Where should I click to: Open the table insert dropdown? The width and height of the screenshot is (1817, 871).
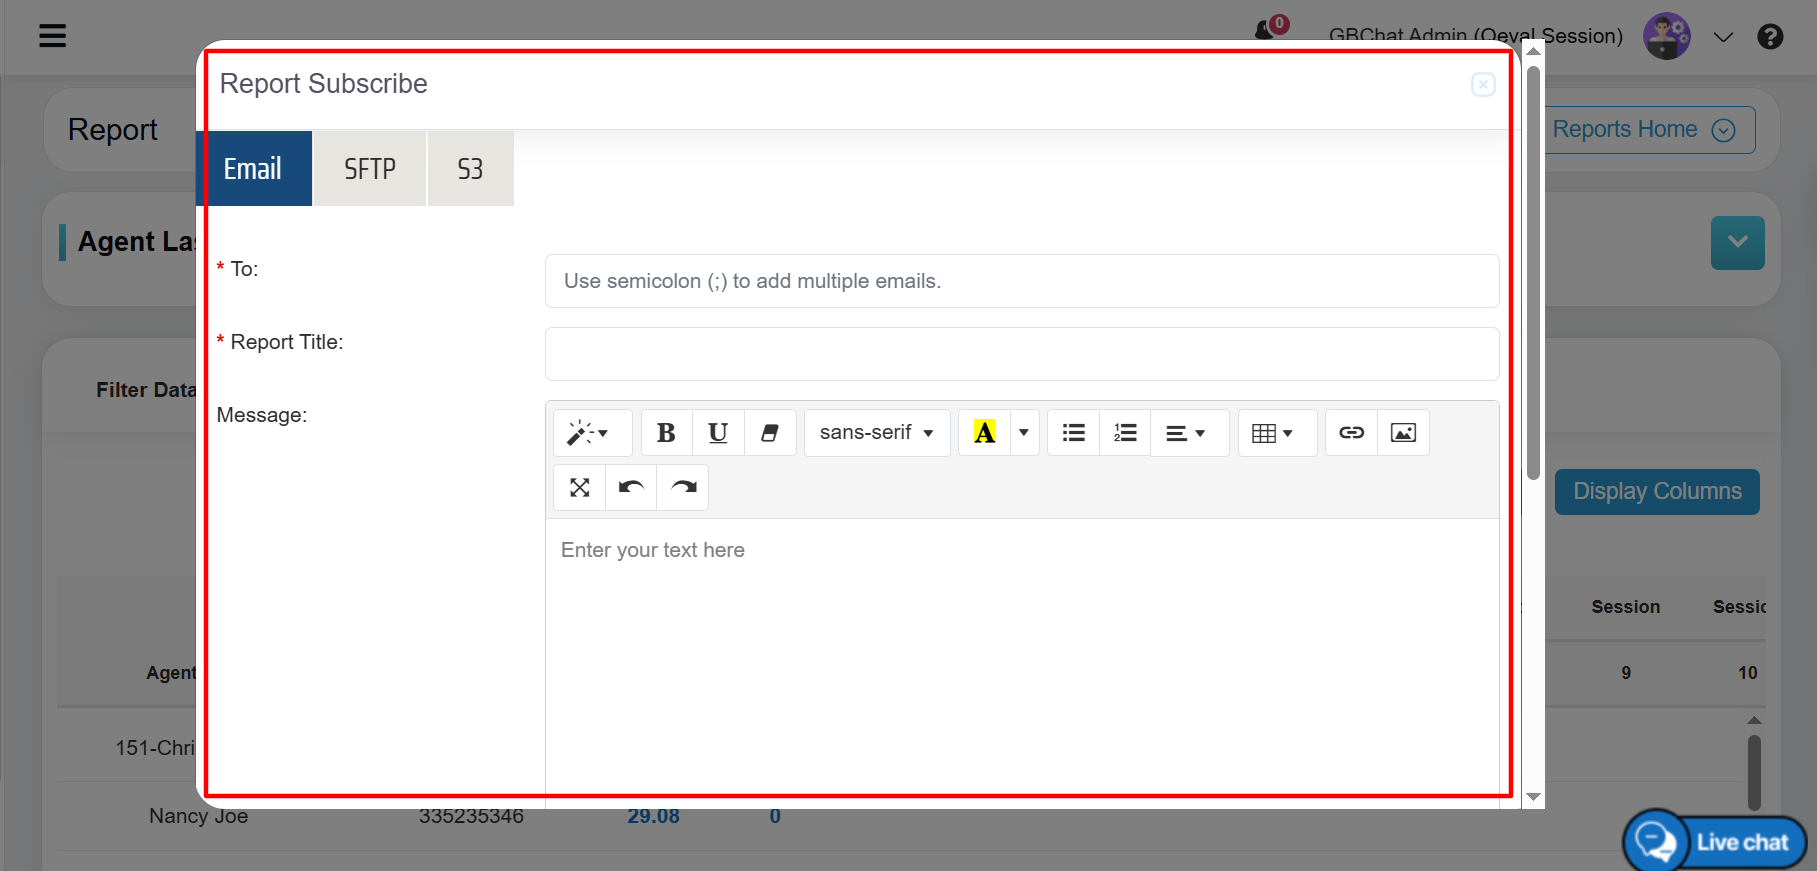coord(1276,433)
